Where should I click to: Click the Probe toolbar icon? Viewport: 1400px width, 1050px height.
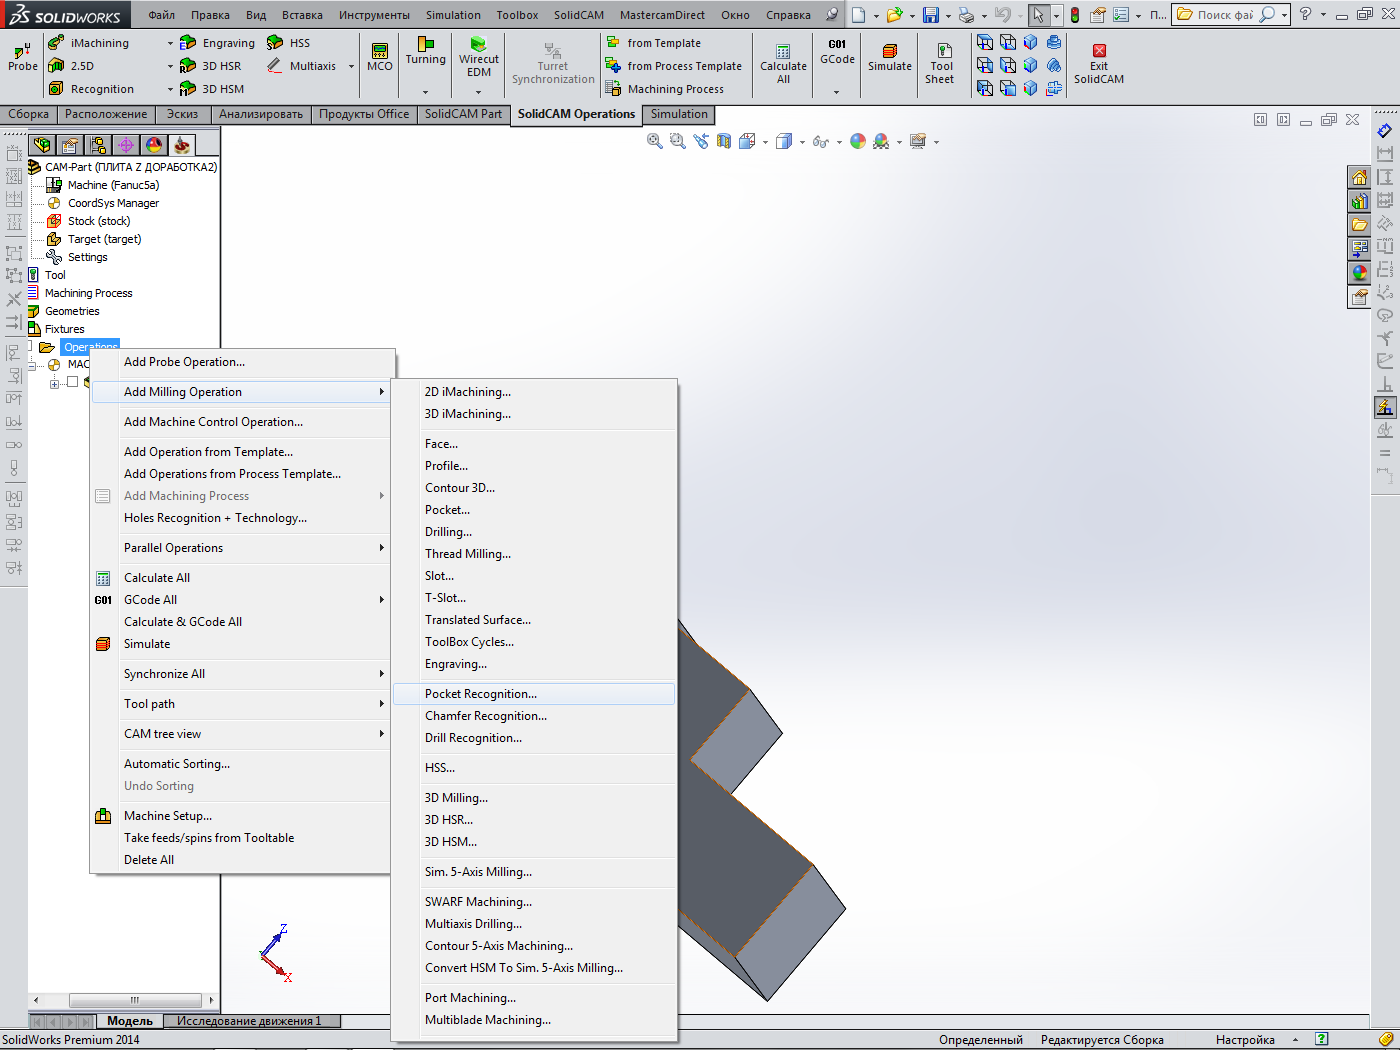point(22,58)
